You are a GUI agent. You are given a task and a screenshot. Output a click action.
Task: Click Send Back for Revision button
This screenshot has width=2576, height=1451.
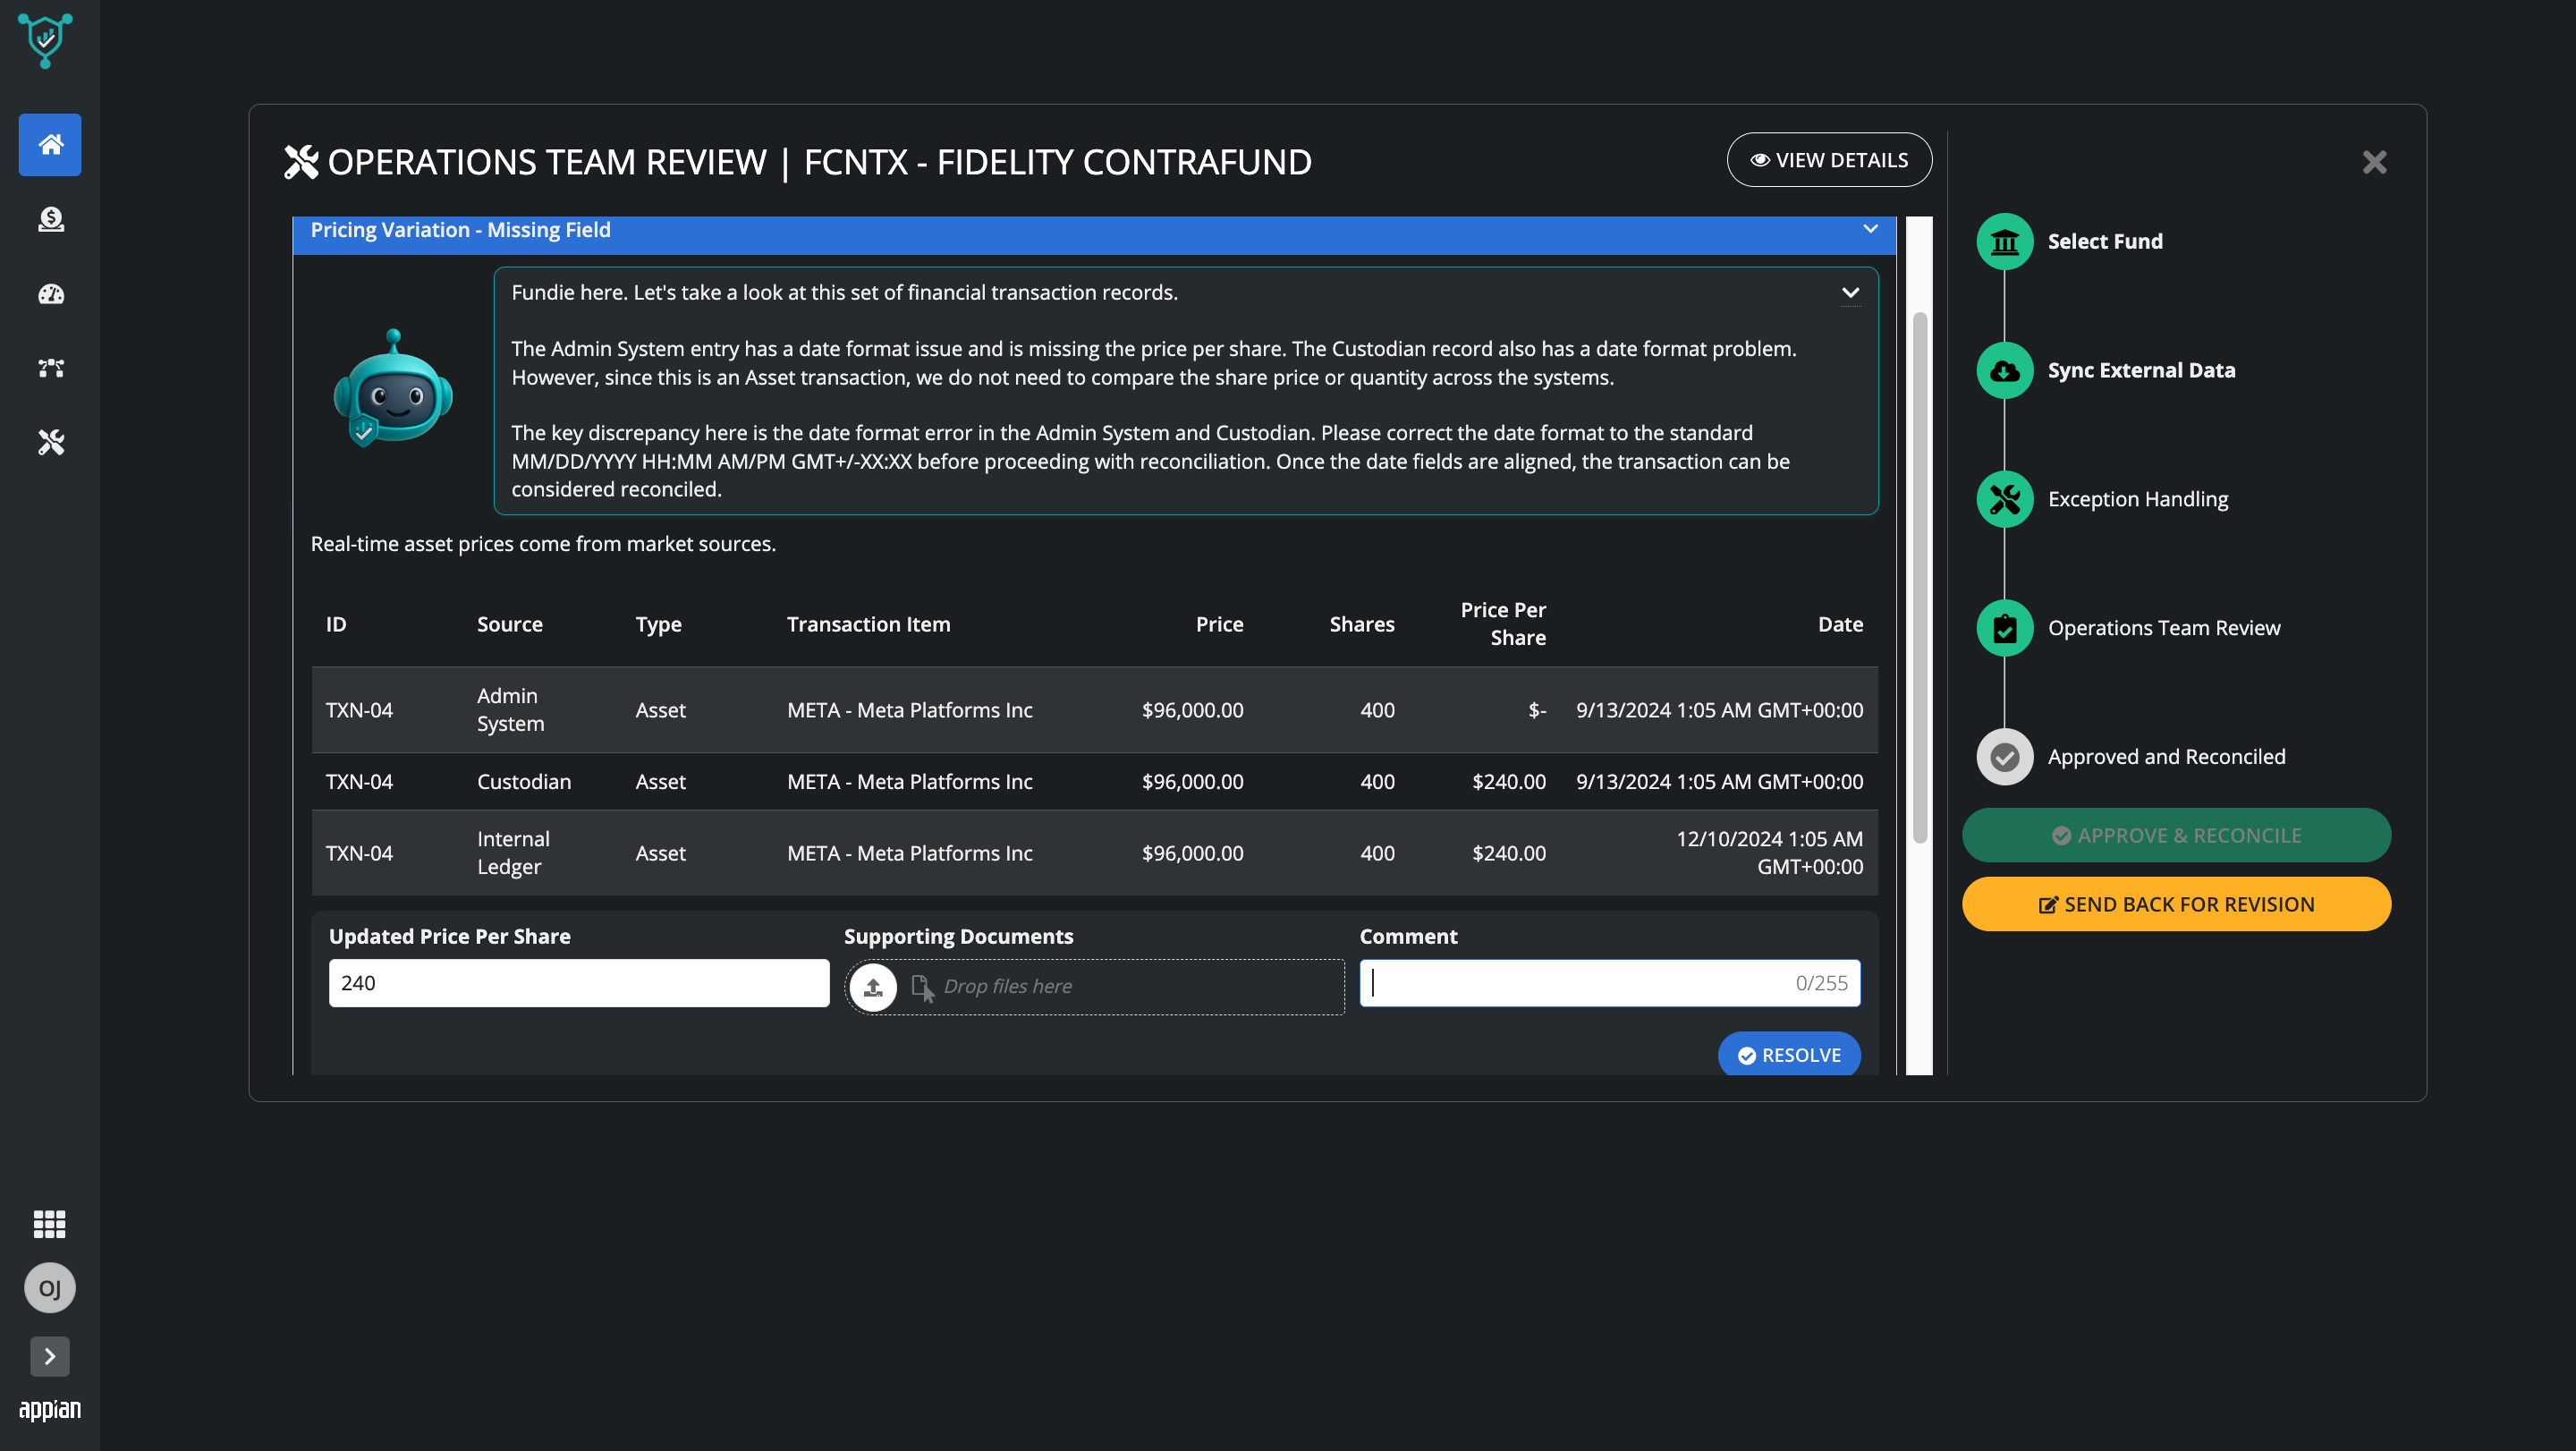[x=2176, y=904]
